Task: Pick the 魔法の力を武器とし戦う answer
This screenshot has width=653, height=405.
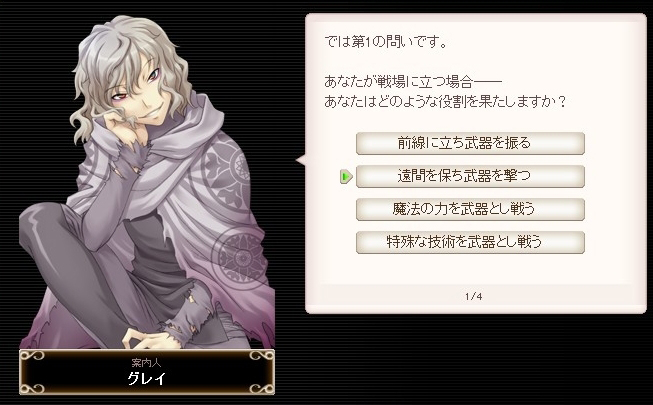Action: pos(470,209)
